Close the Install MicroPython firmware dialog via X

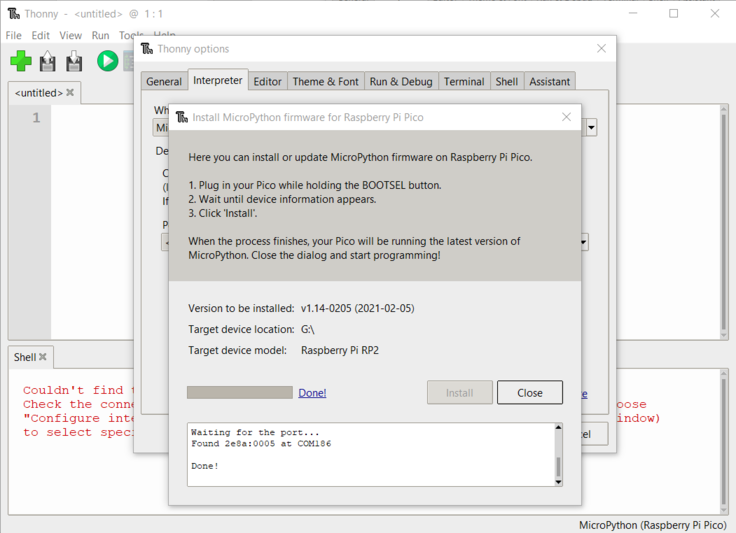coord(567,117)
